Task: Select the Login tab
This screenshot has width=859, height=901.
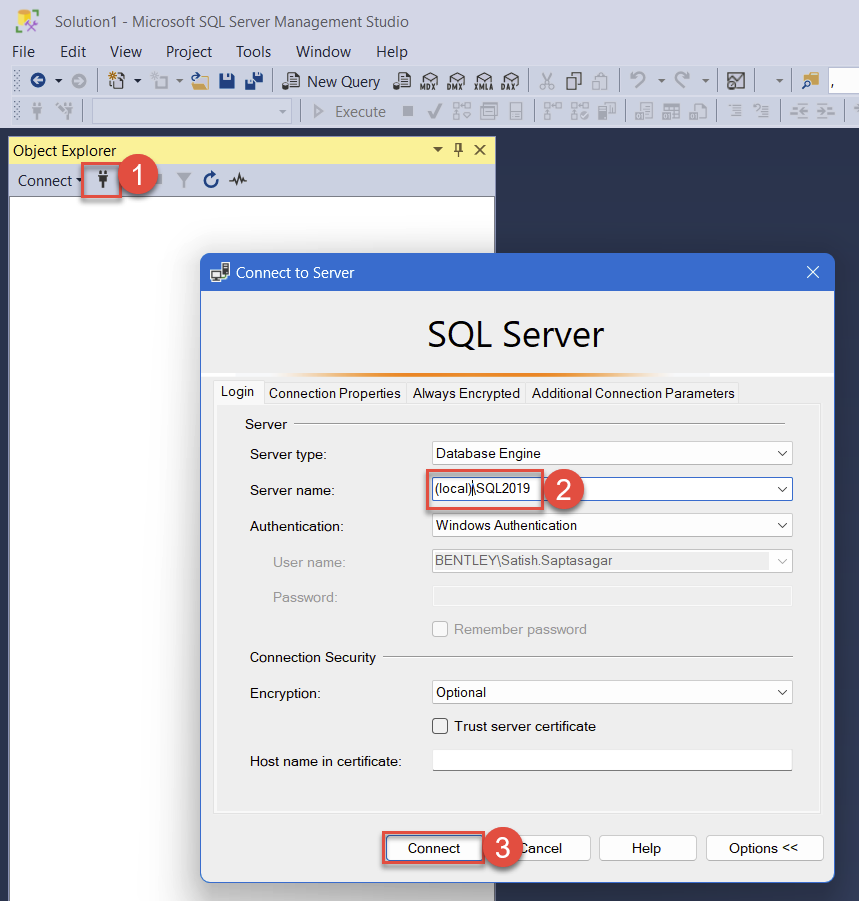Action: [x=237, y=392]
